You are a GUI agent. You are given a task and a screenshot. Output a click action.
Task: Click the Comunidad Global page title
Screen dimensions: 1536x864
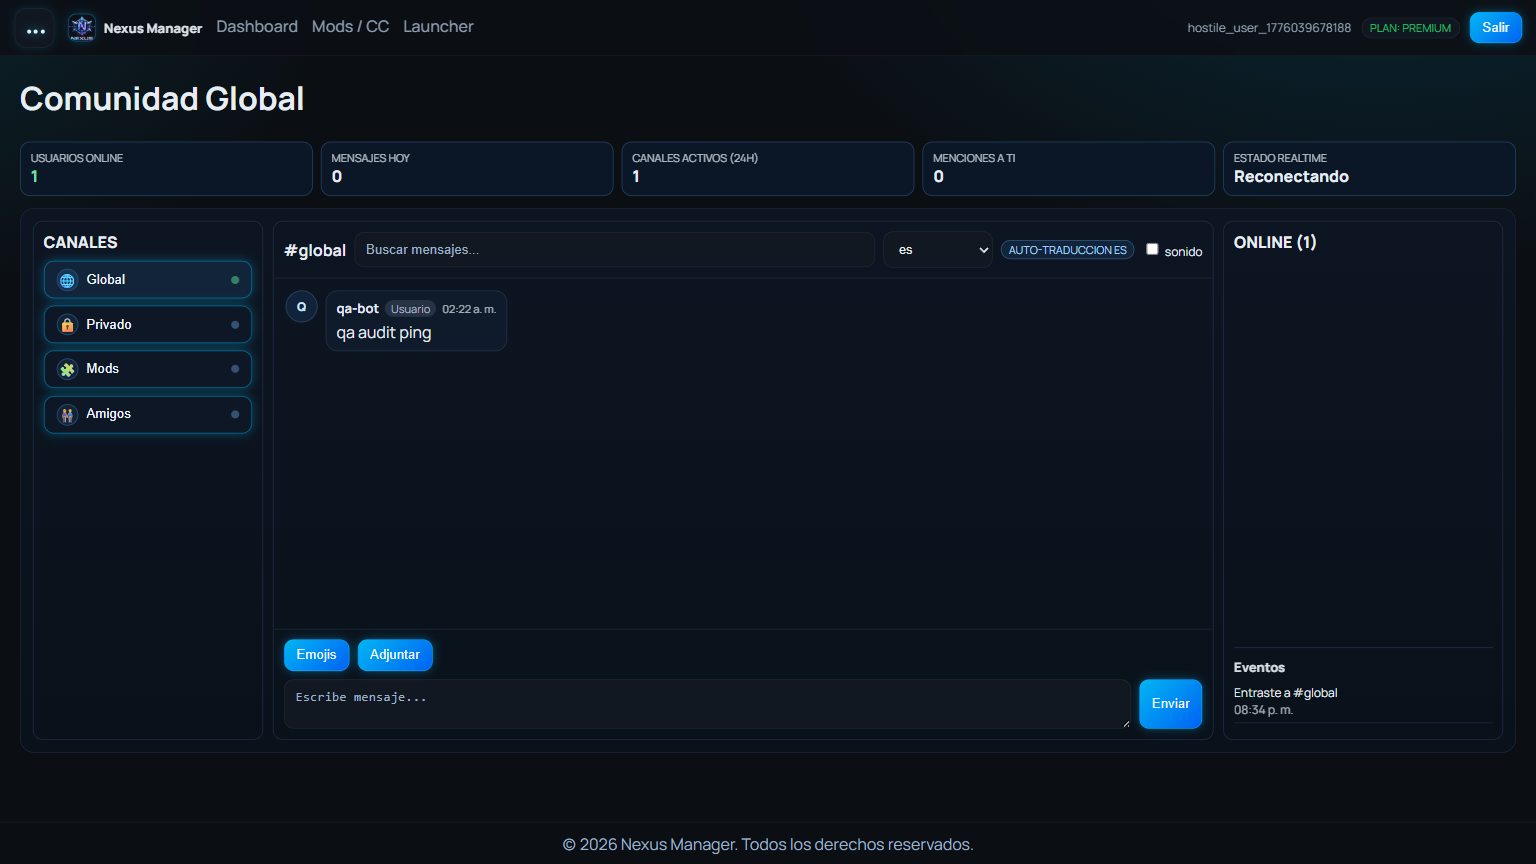[x=162, y=99]
